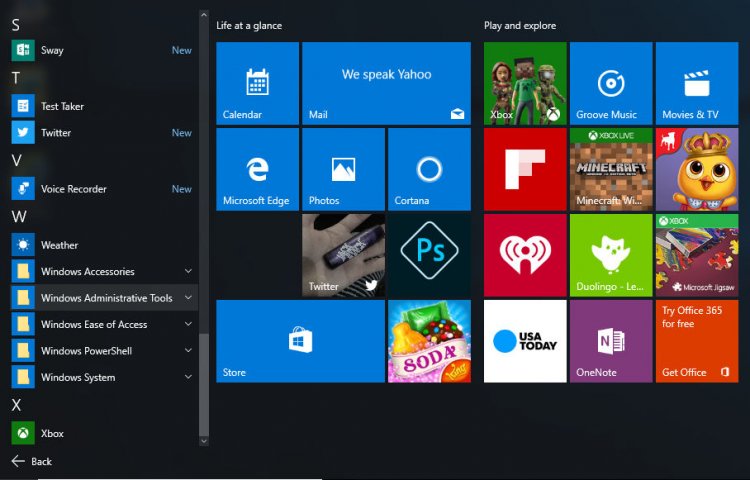Expand the Windows PowerShell chevron

click(188, 350)
